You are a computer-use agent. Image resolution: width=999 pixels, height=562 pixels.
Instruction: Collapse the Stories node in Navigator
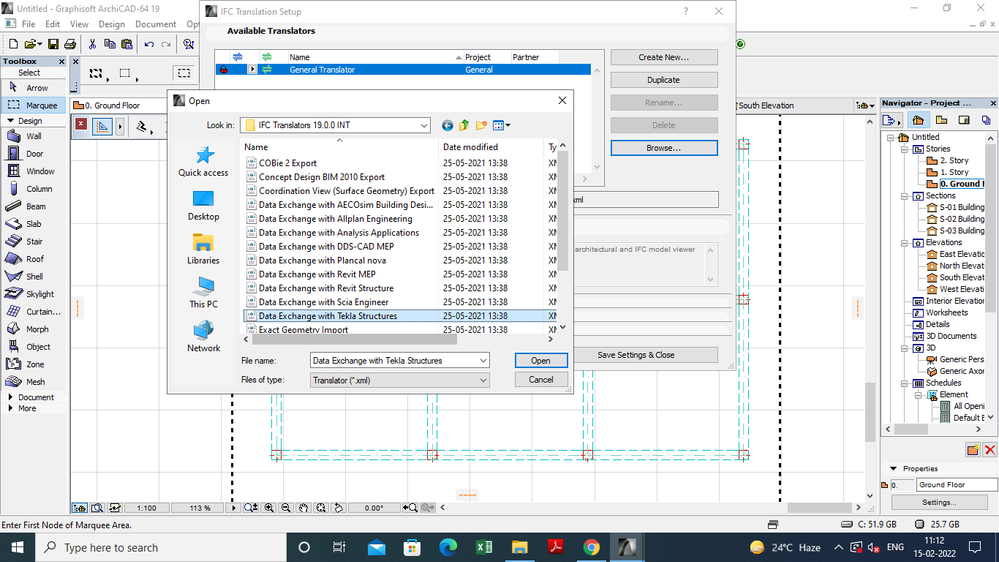[x=904, y=149]
